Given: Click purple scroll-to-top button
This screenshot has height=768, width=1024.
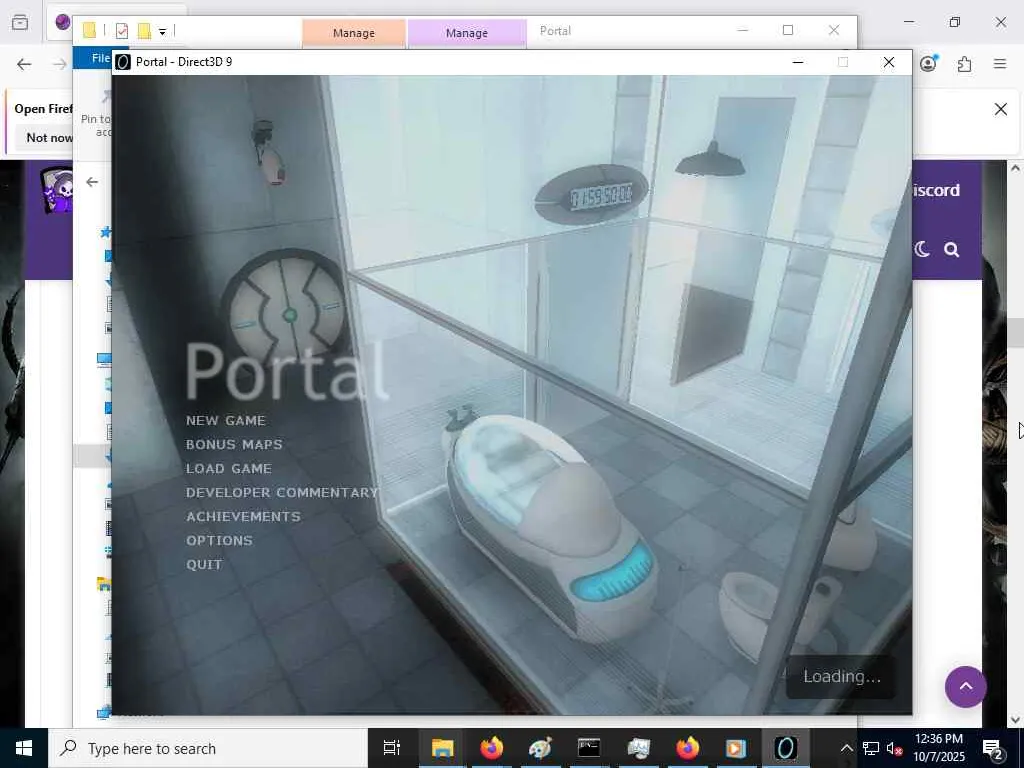Looking at the screenshot, I should tap(965, 686).
